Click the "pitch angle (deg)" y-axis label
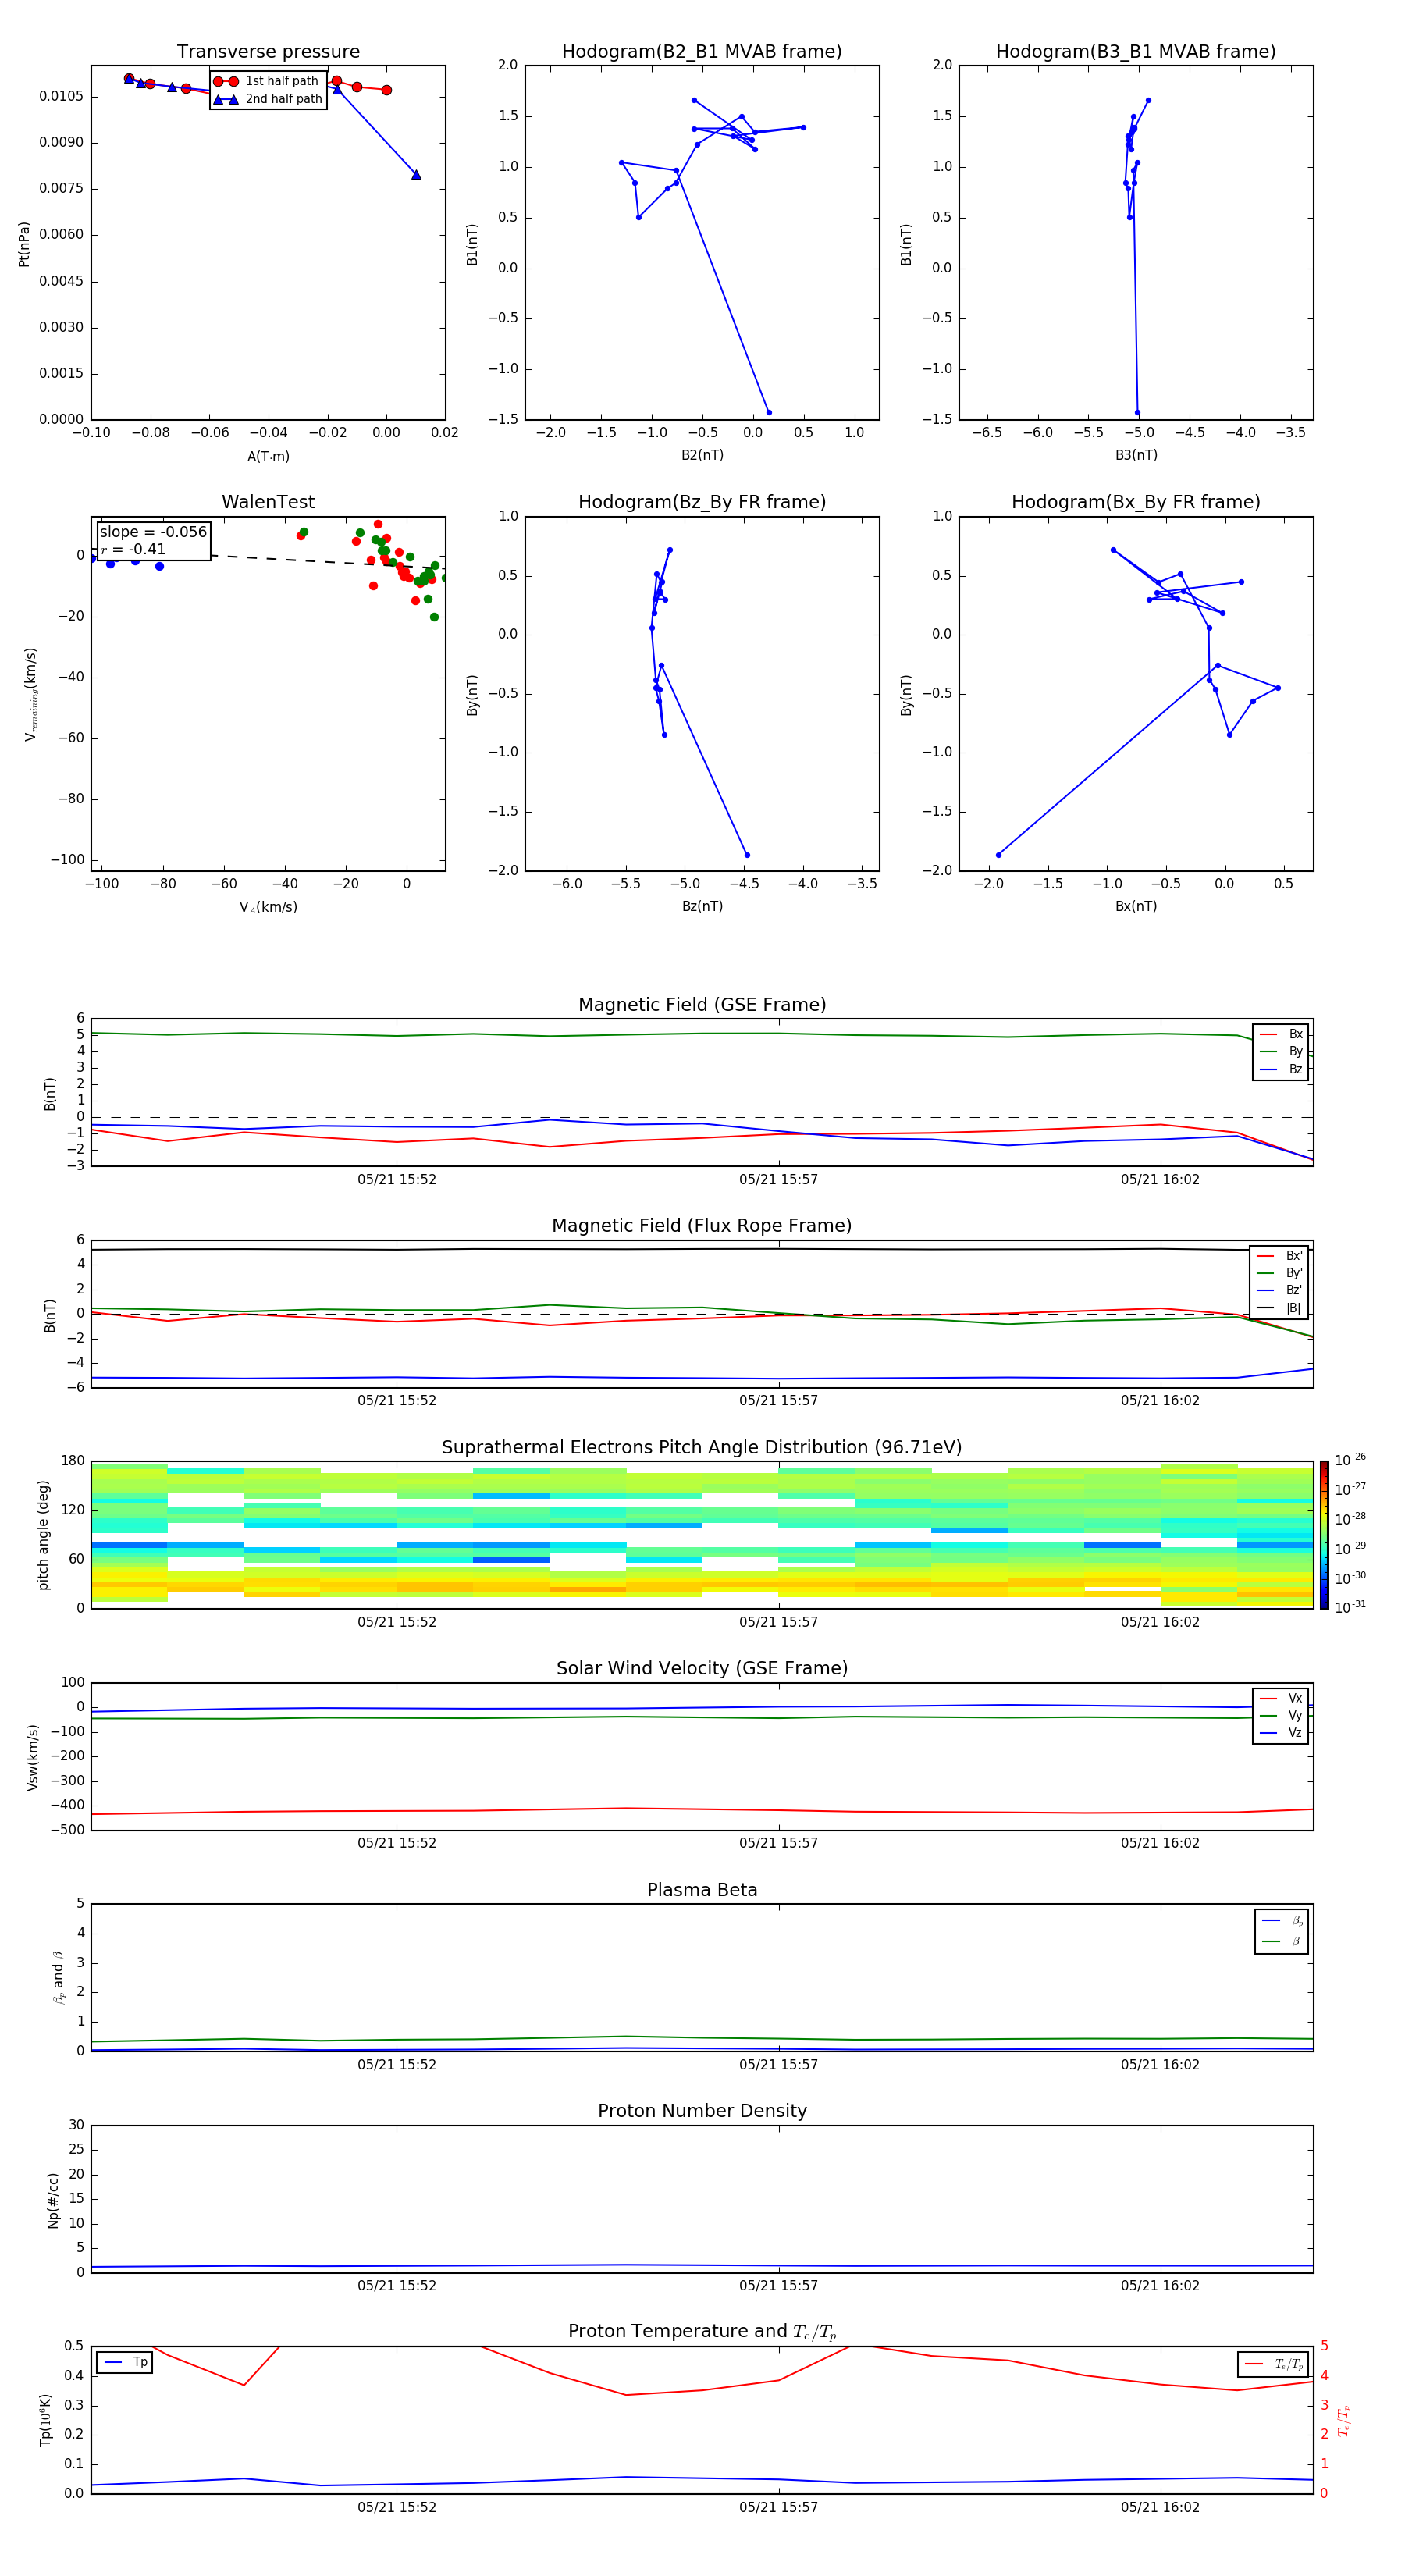 tap(43, 1535)
